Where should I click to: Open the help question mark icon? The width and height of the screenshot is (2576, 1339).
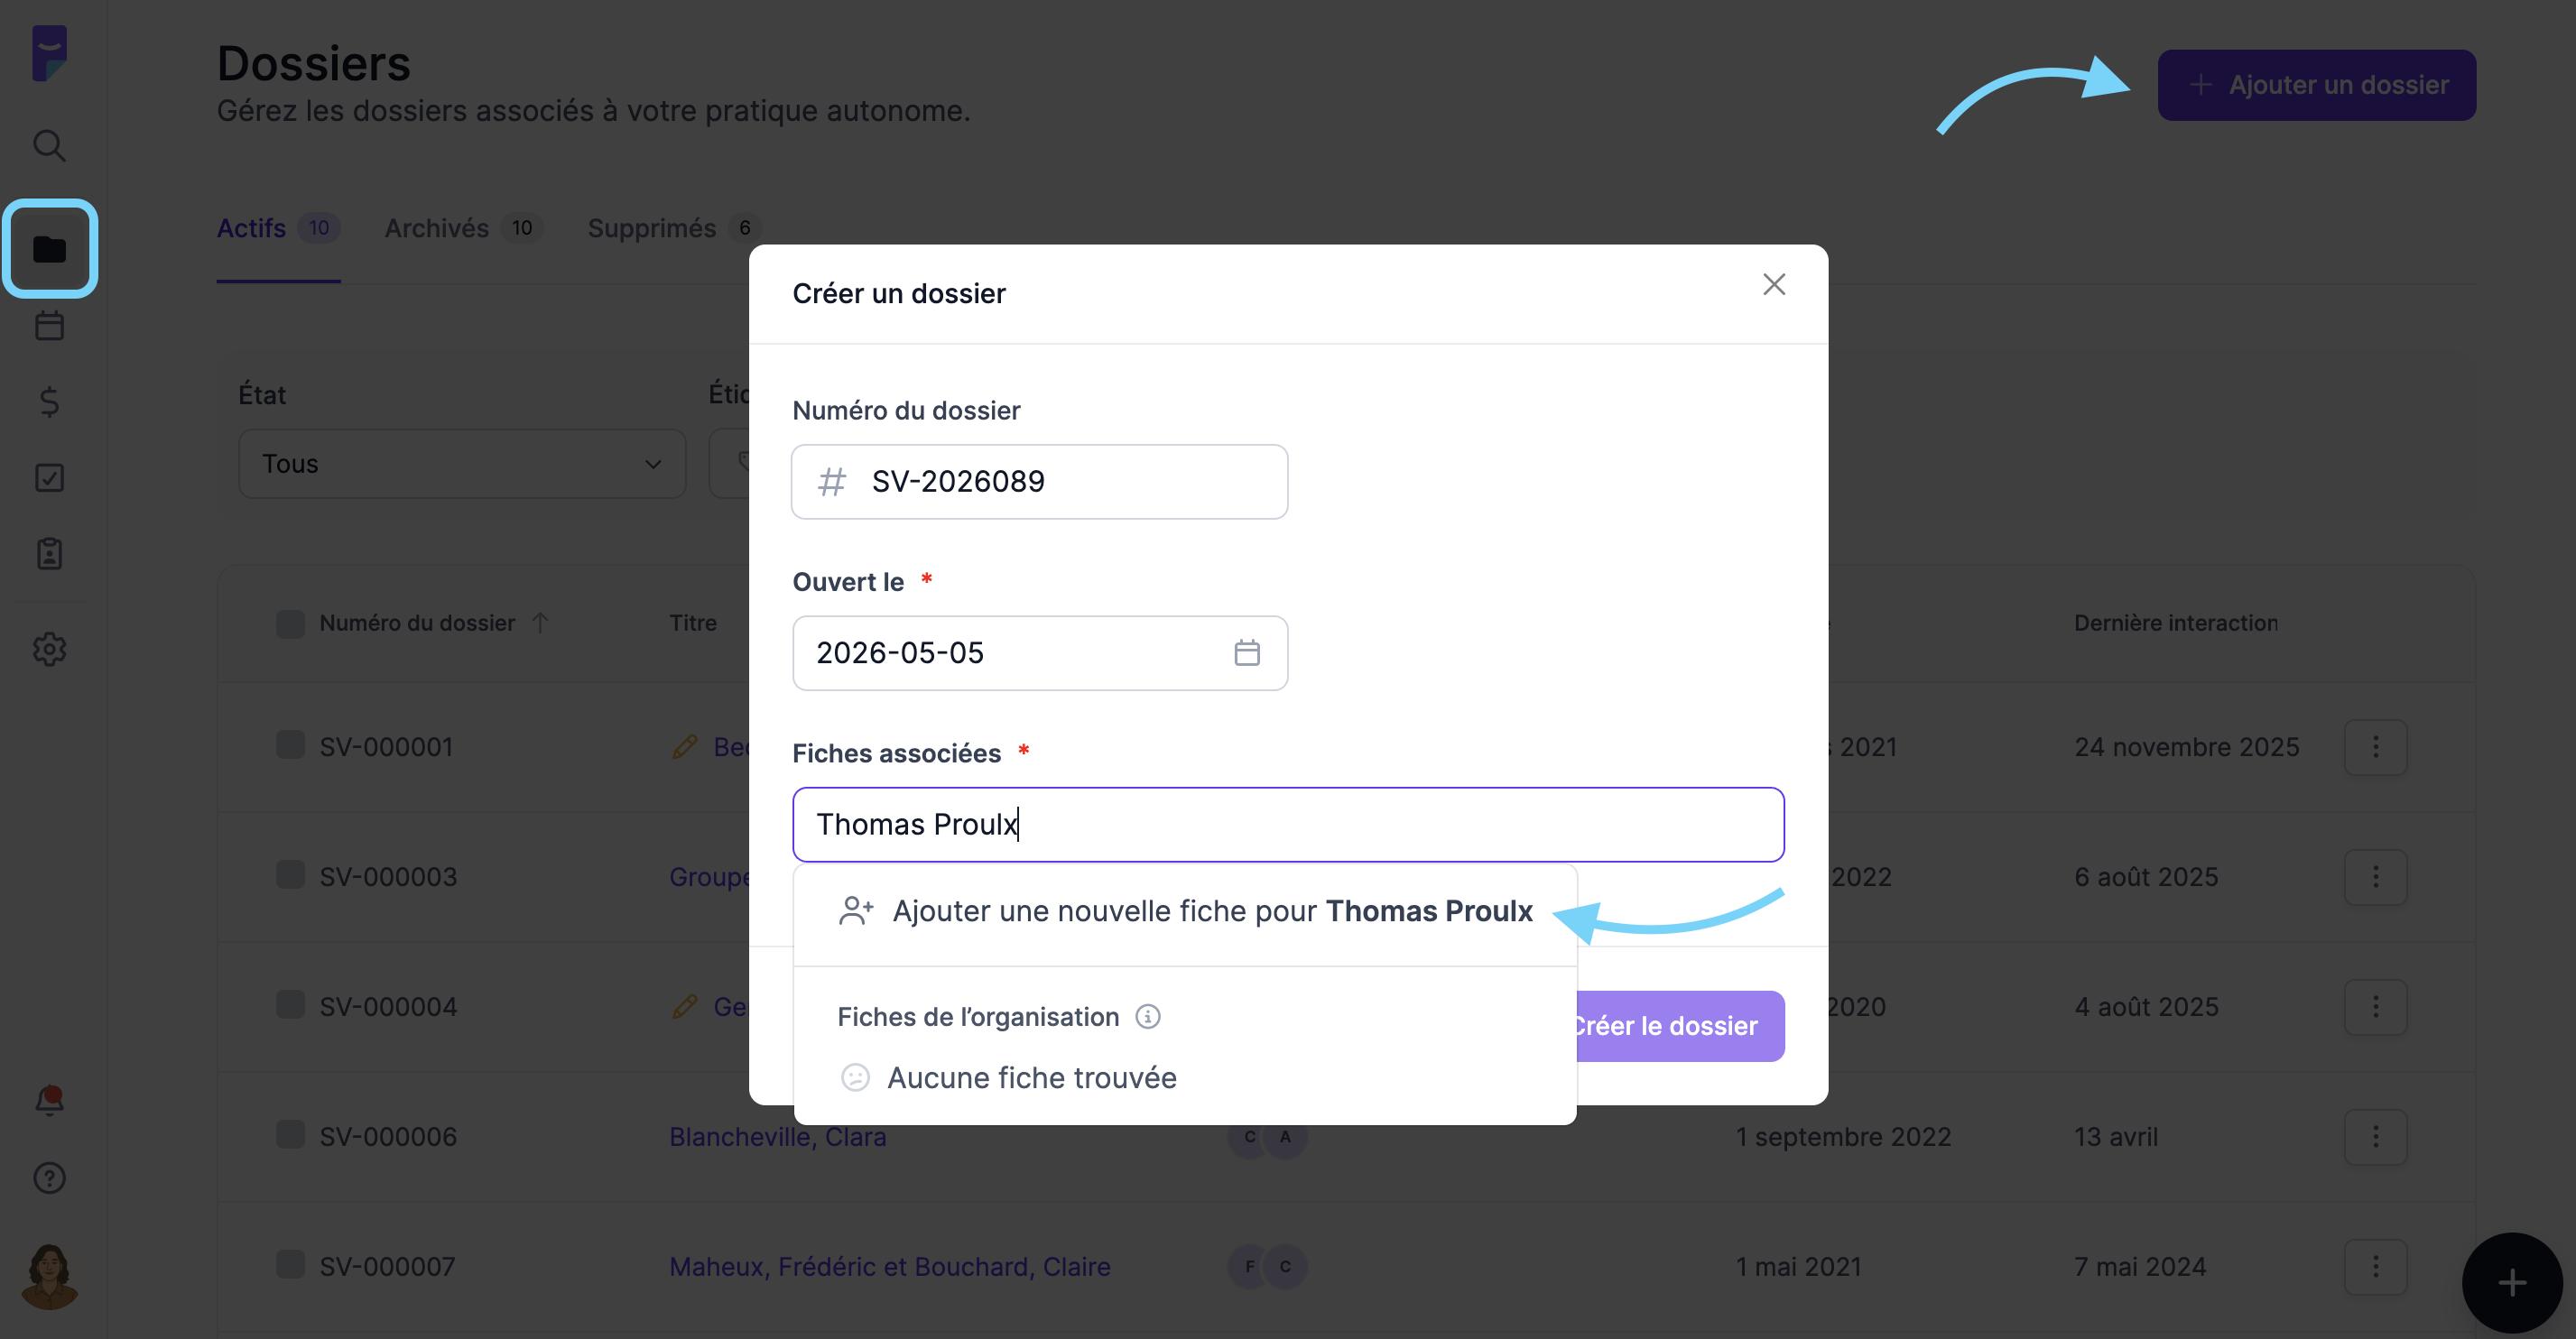[x=49, y=1178]
